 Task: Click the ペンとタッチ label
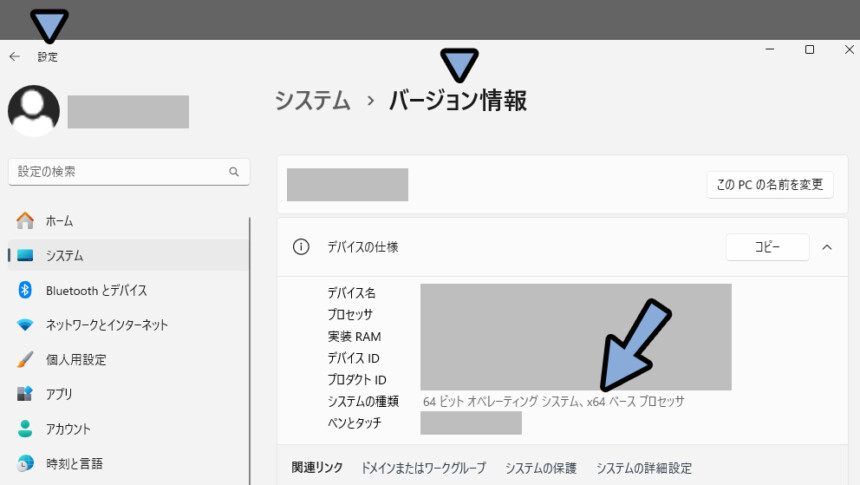(354, 422)
